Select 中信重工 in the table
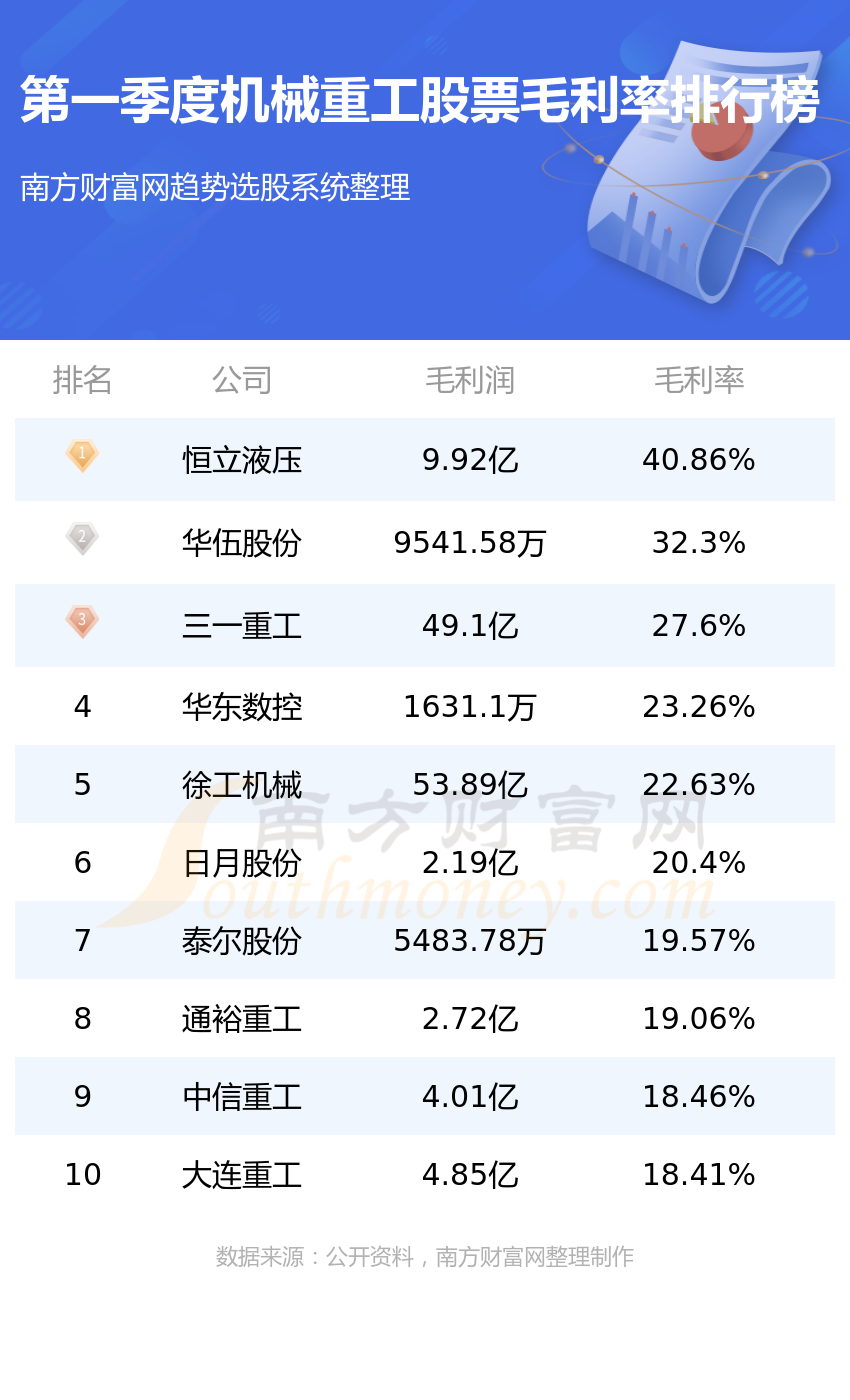Screen dimensions: 850x1400 [242, 1097]
